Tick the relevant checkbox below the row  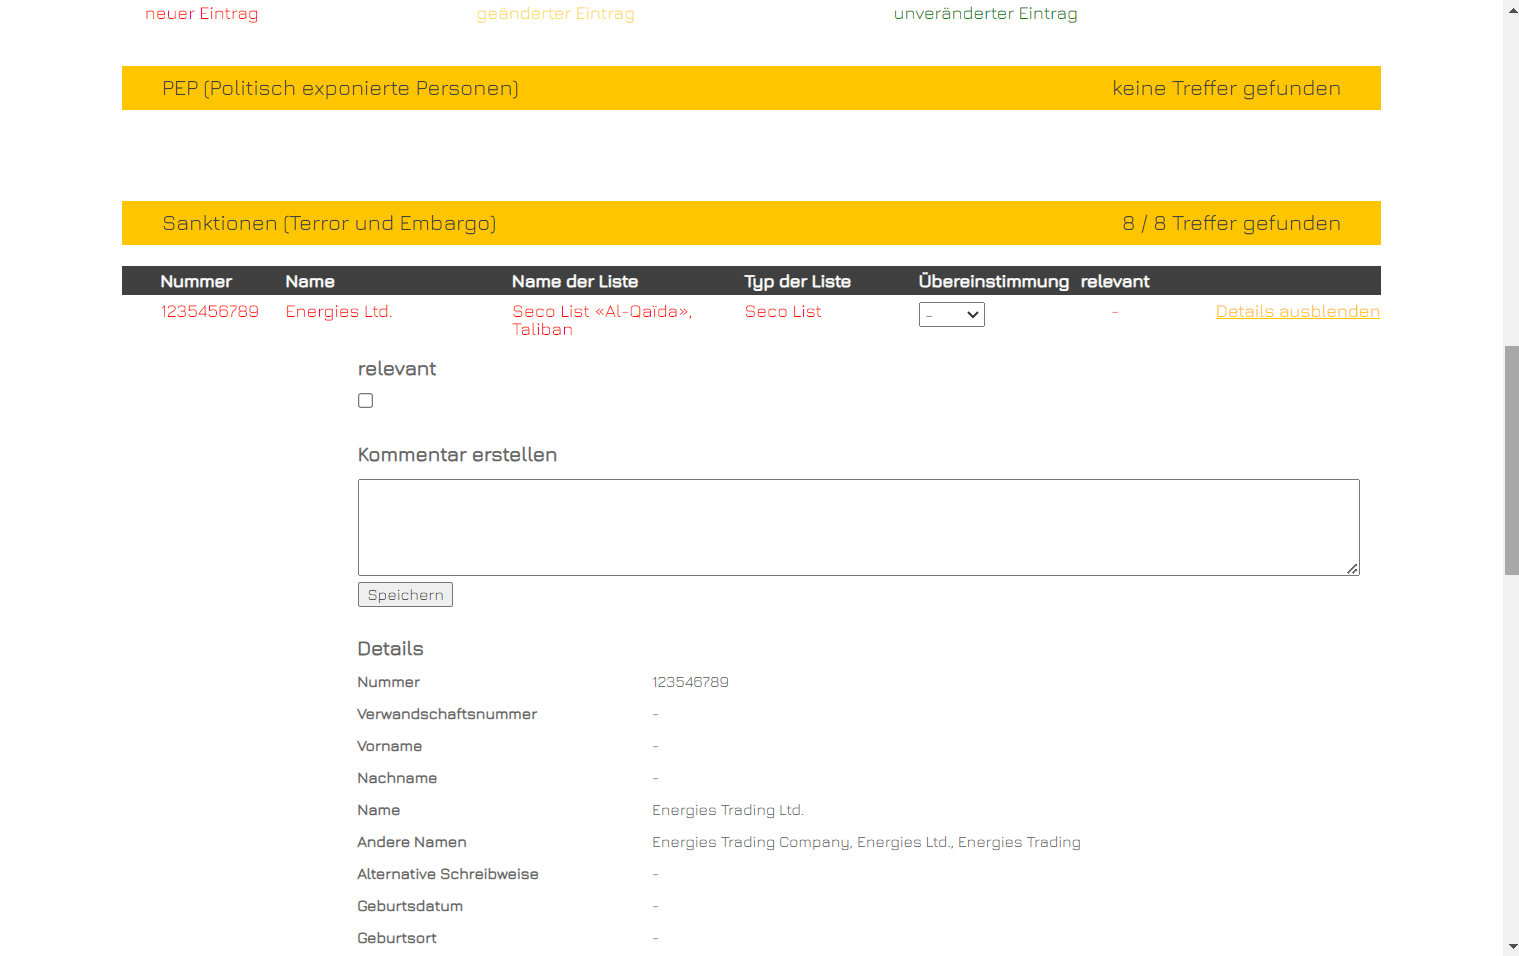tap(366, 401)
